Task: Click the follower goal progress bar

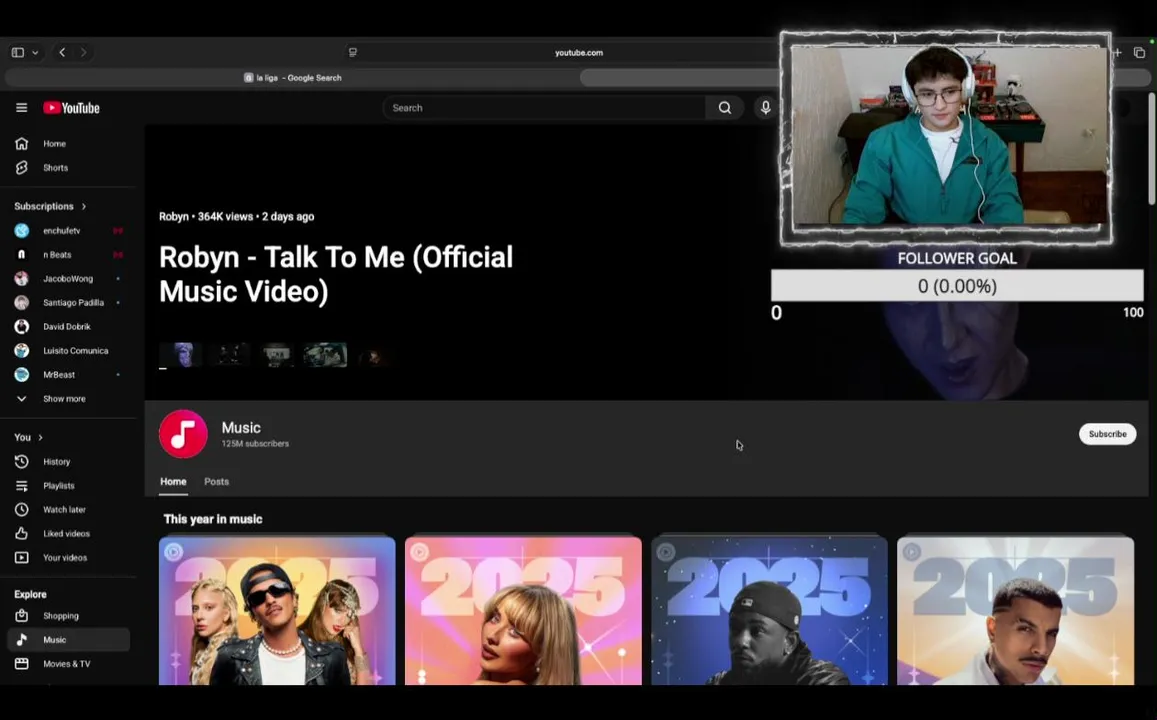Action: click(957, 285)
